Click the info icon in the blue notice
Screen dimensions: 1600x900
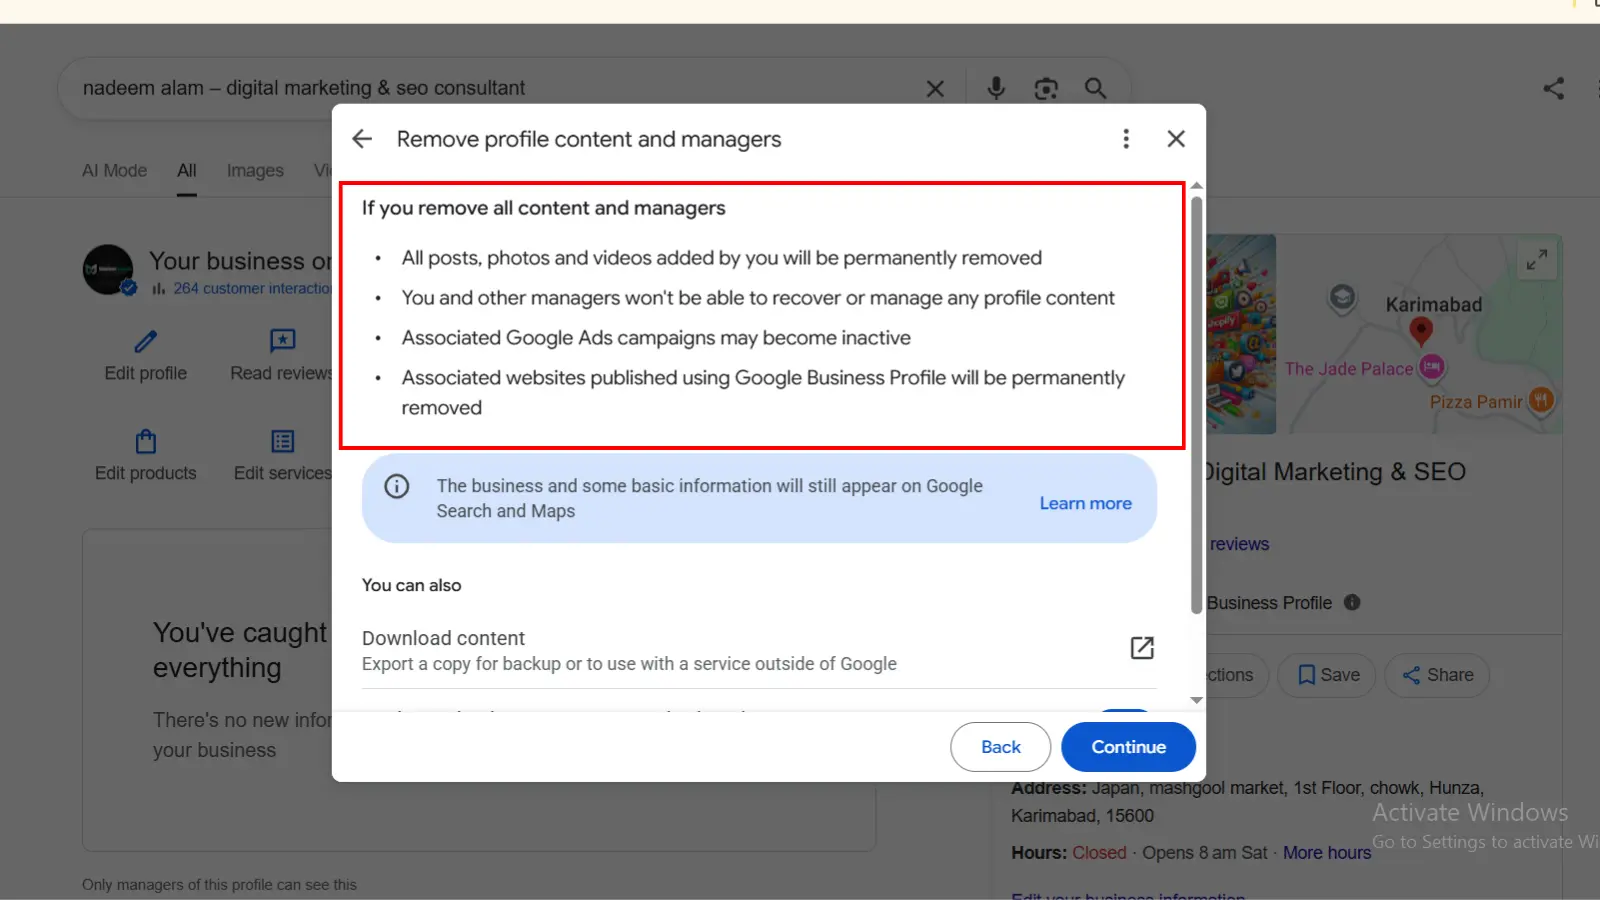tap(397, 487)
